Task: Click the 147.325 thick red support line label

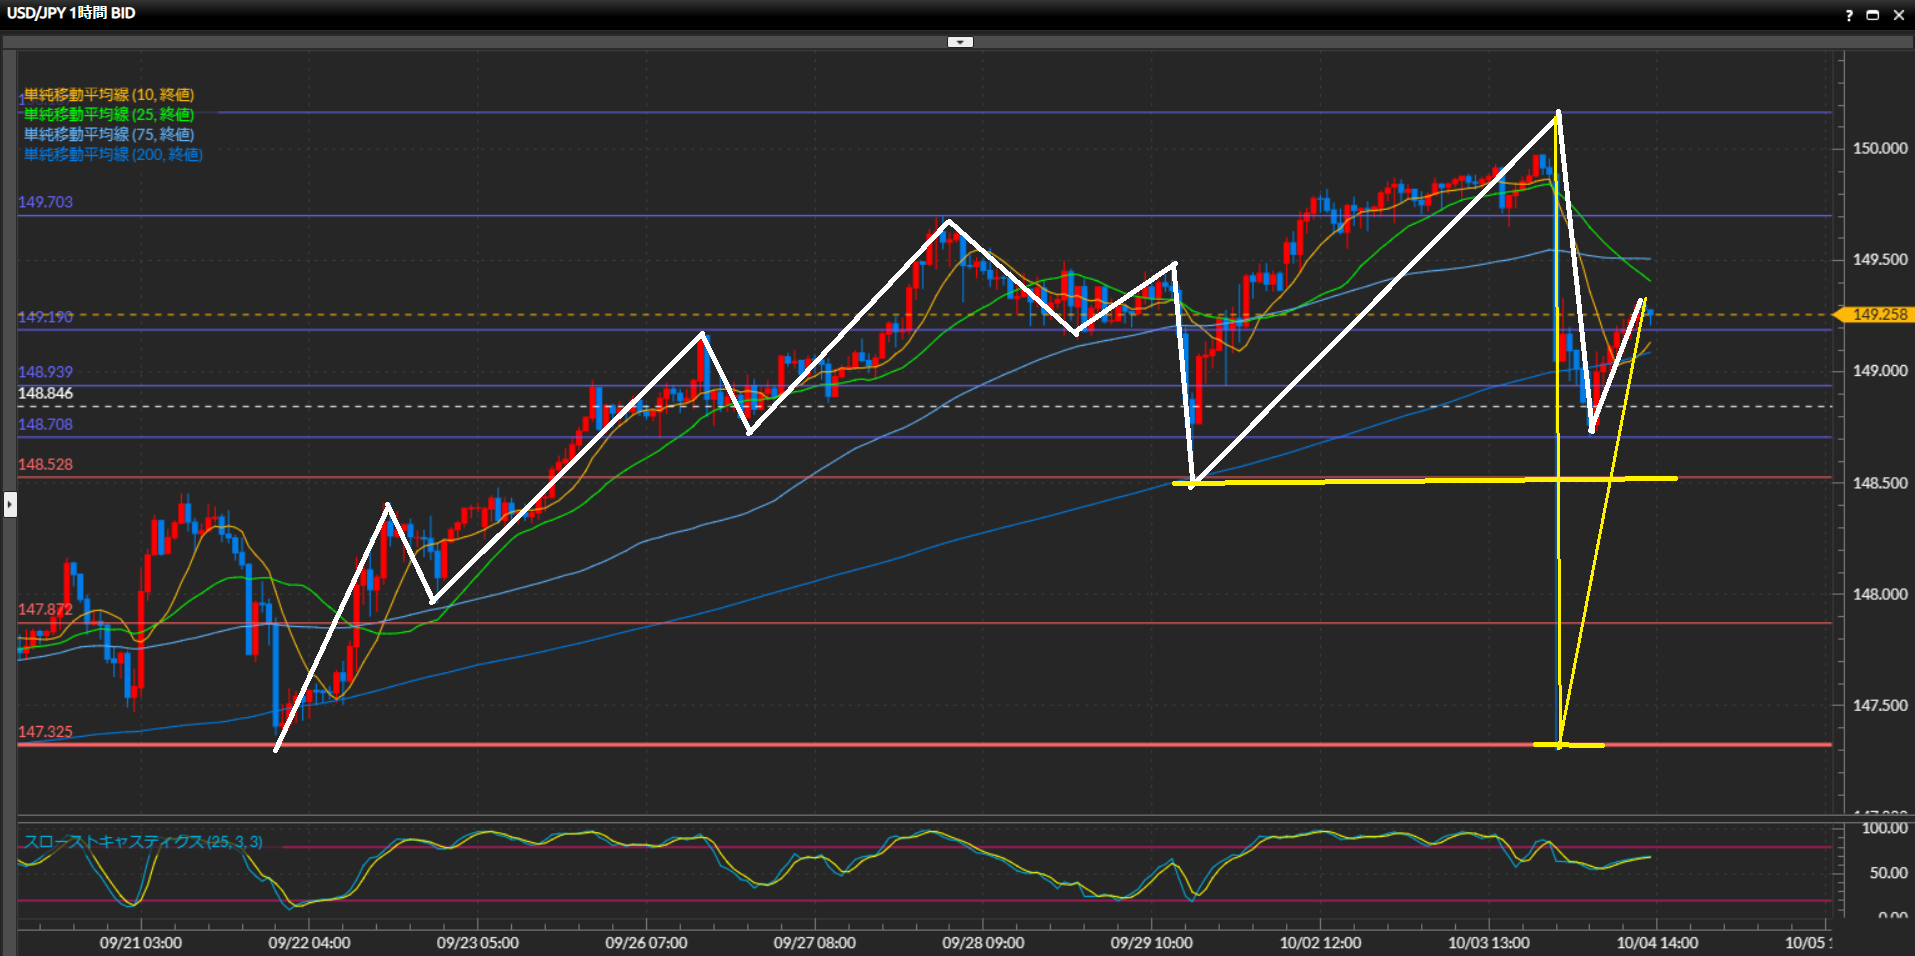Action: [45, 732]
